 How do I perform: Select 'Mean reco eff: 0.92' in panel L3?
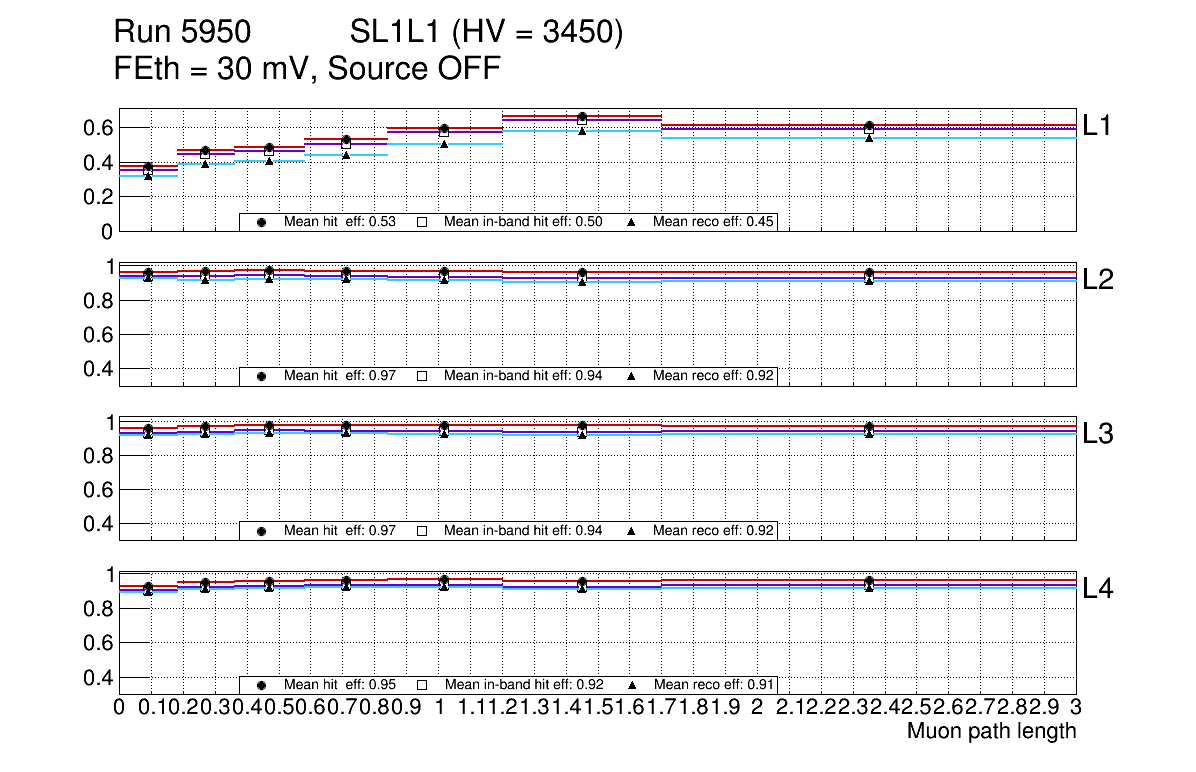click(x=714, y=530)
